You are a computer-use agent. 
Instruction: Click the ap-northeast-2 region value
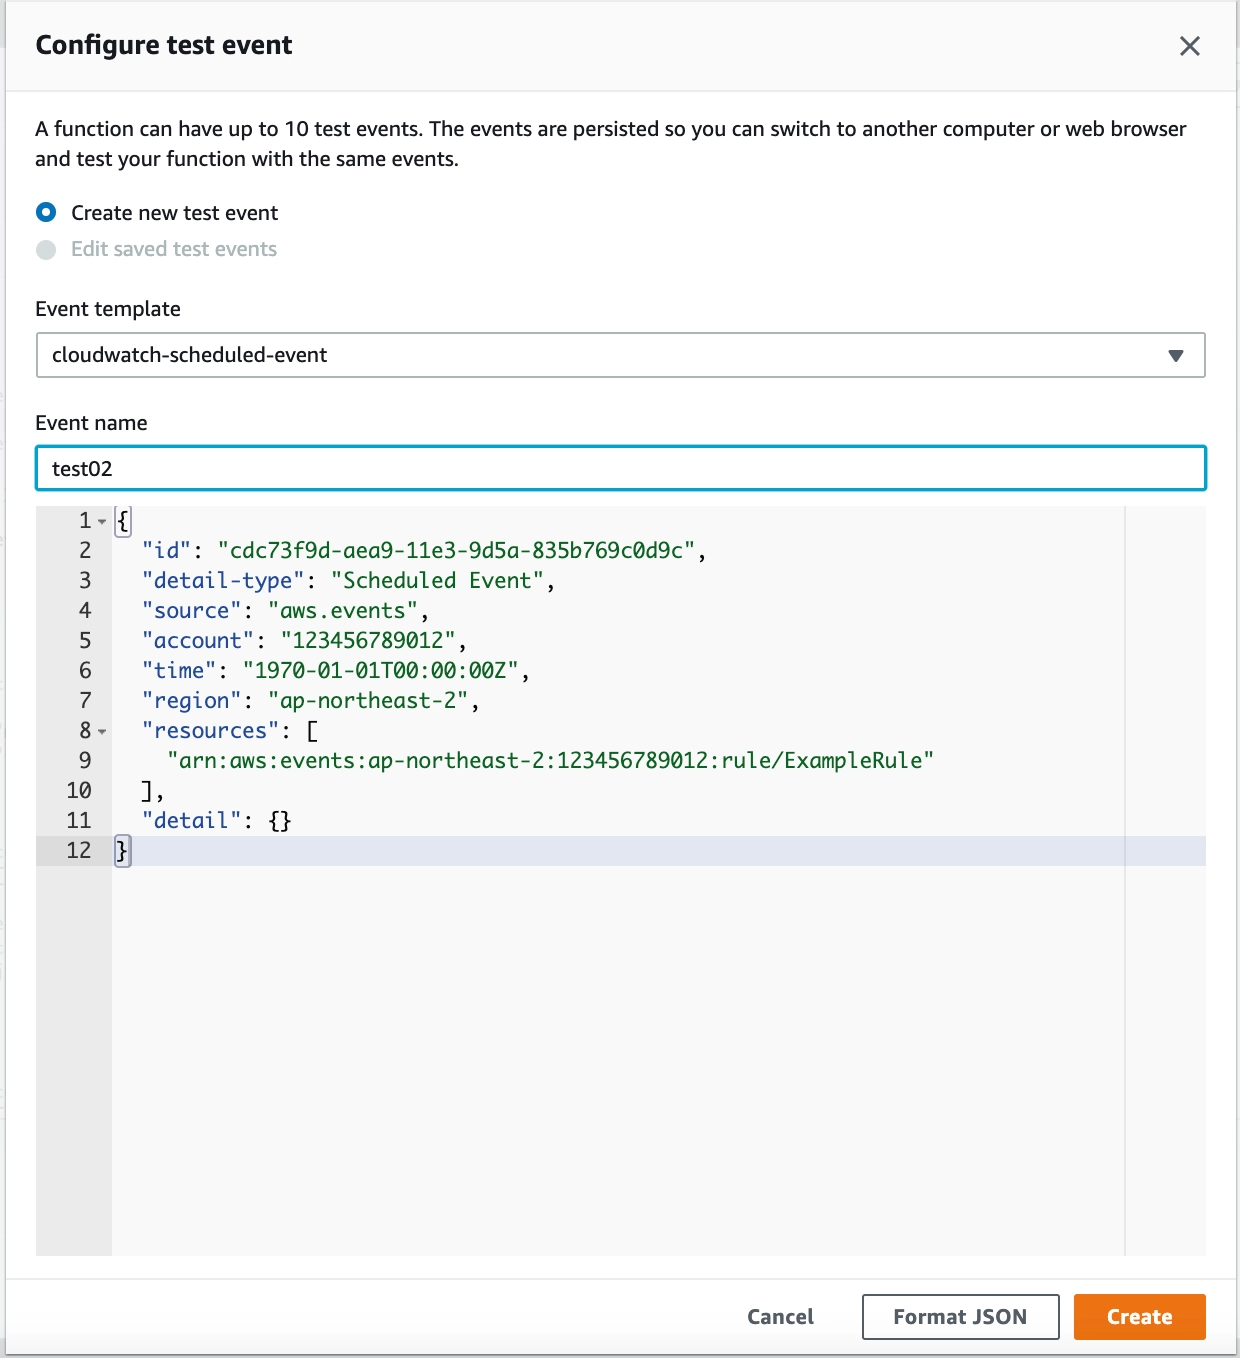click(x=367, y=701)
